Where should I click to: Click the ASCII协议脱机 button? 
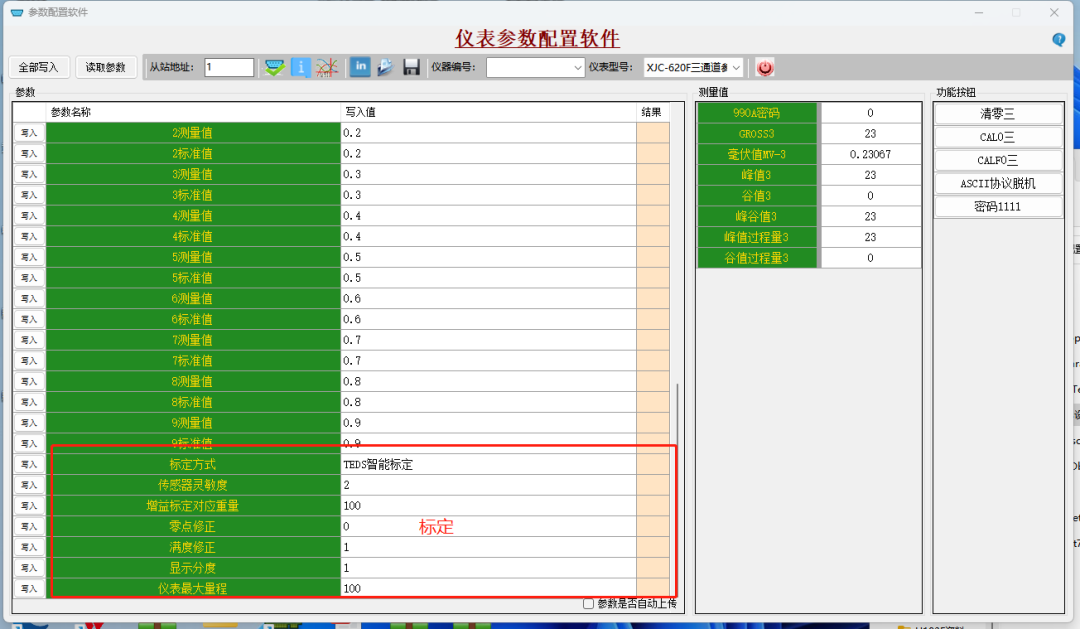tap(997, 183)
